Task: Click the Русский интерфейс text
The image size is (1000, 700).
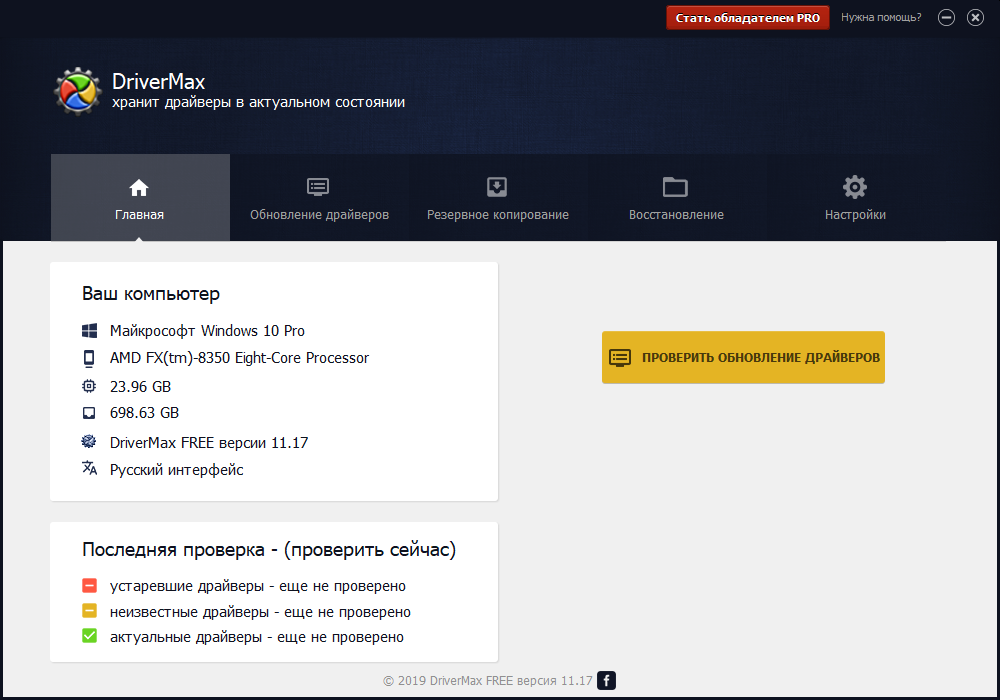Action: click(177, 470)
